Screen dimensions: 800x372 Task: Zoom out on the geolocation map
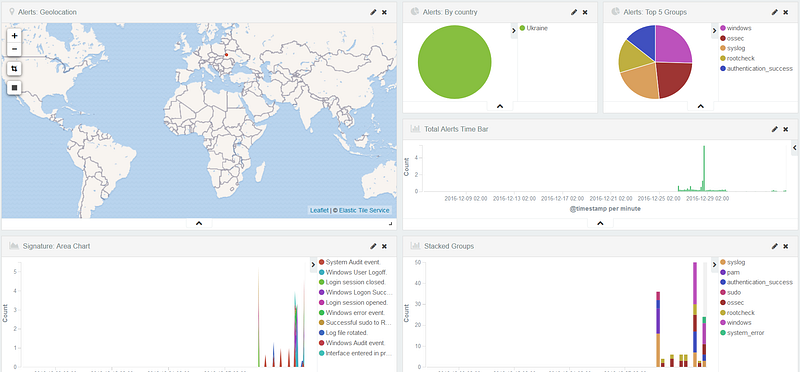14,49
